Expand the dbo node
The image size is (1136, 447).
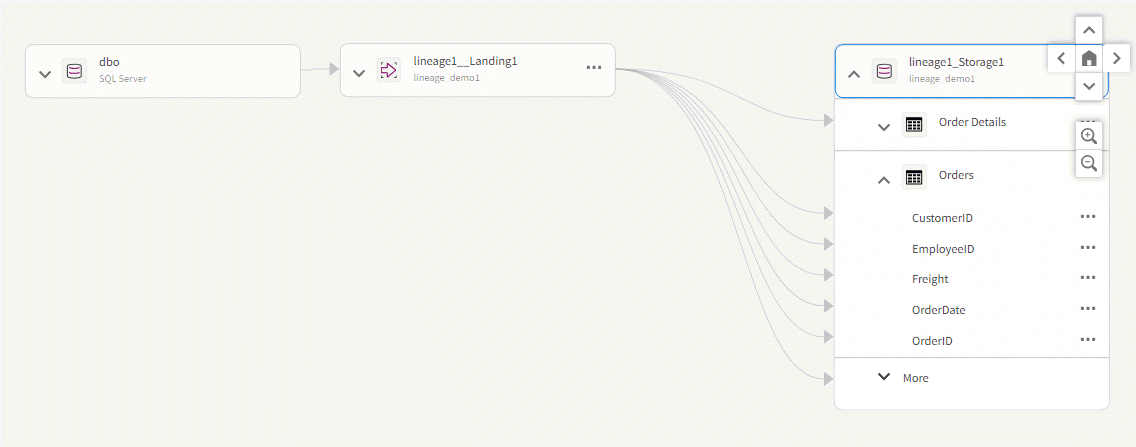45,73
